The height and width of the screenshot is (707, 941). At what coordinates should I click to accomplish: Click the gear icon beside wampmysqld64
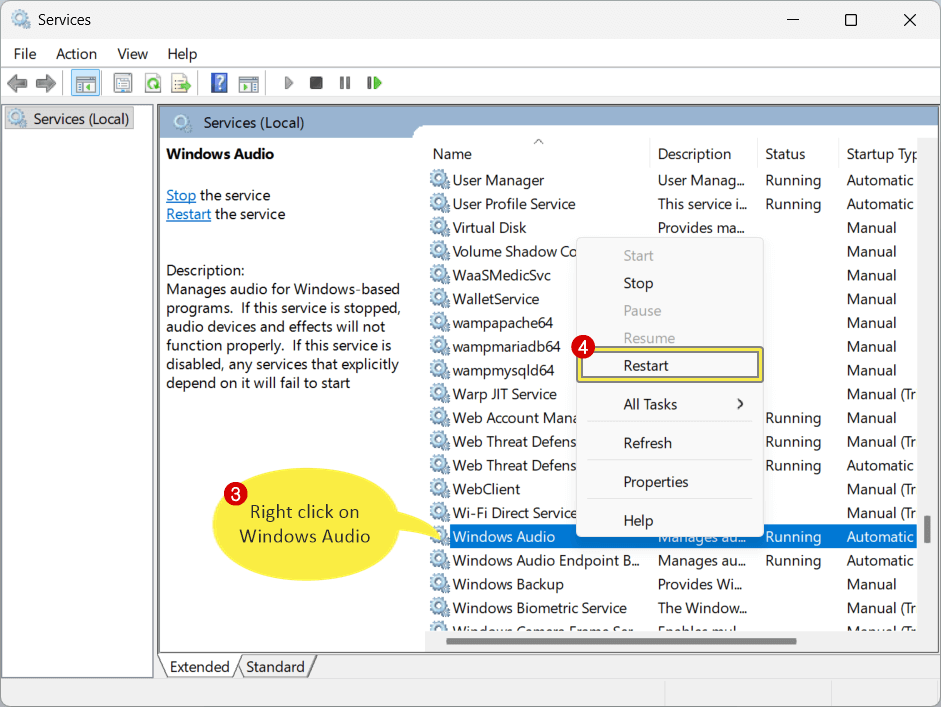coord(439,370)
